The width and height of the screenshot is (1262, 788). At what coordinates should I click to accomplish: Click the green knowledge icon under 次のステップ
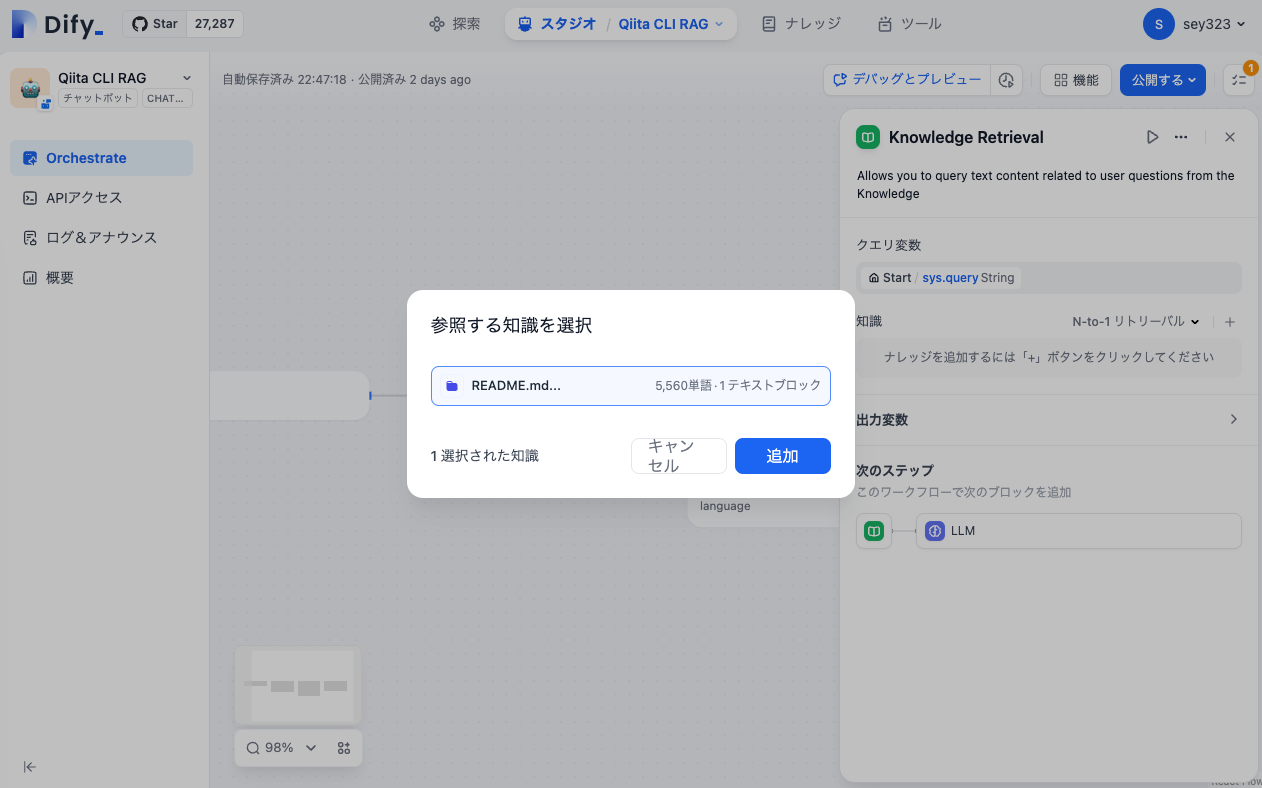coord(874,531)
